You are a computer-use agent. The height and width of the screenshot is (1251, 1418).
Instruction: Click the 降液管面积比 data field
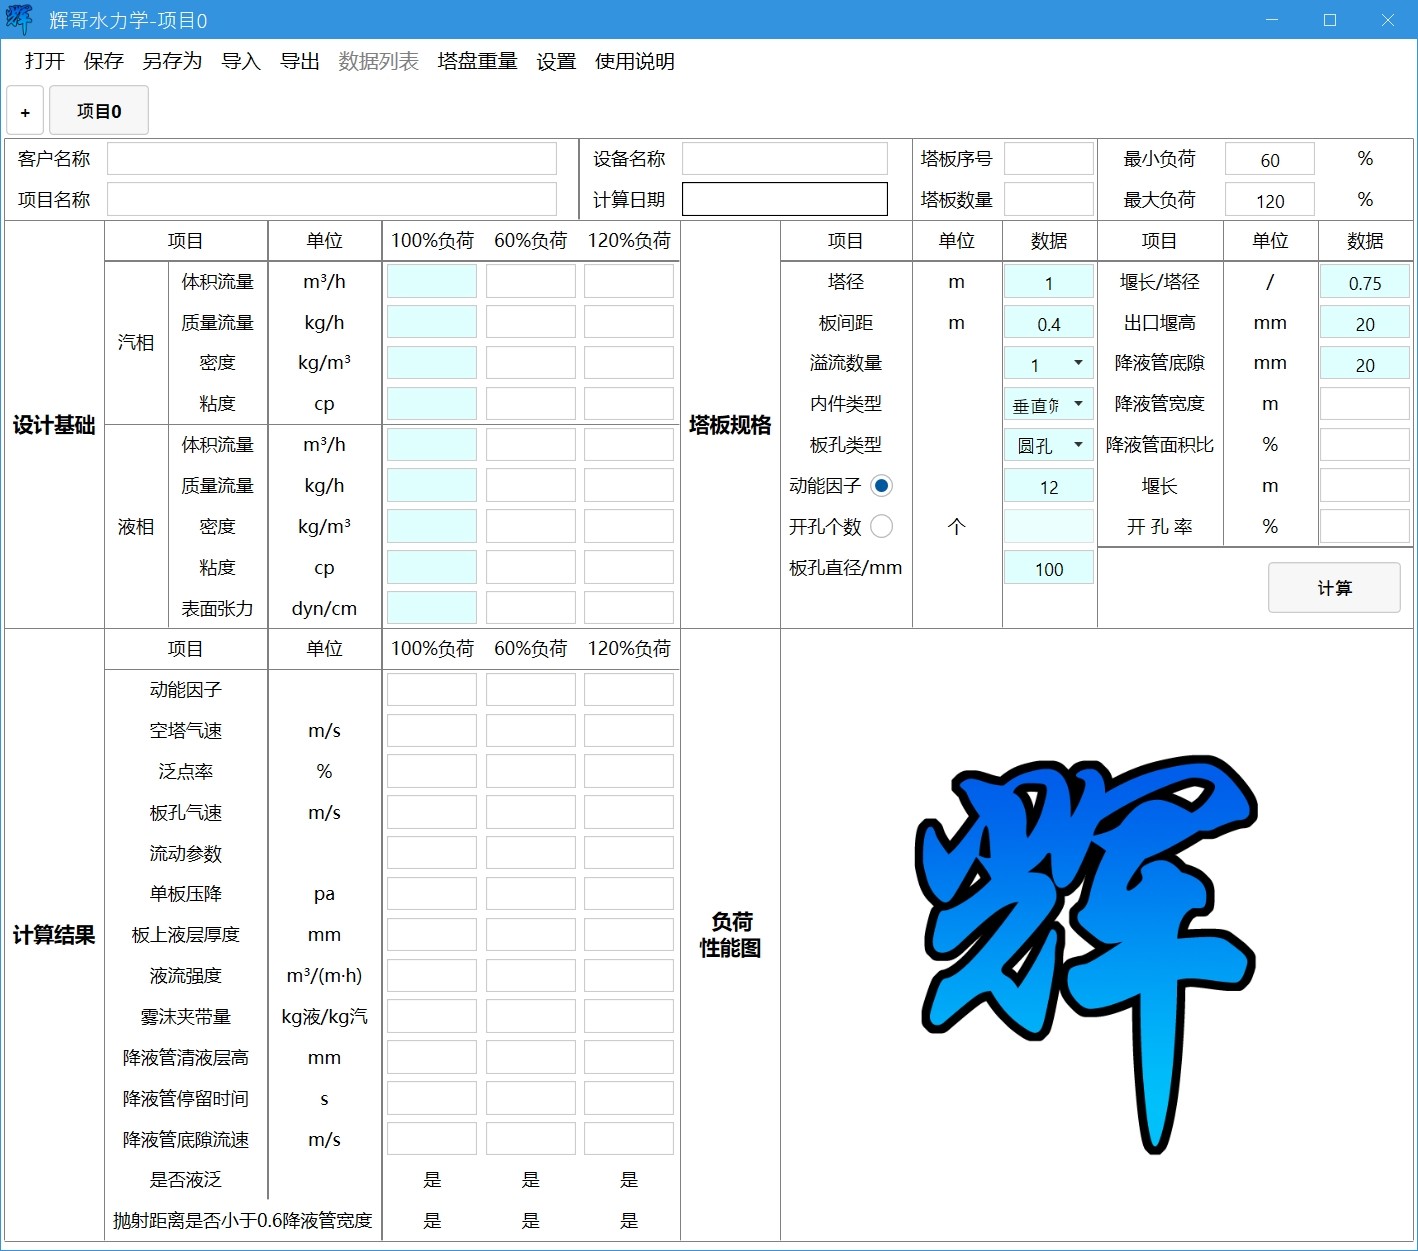(1365, 445)
